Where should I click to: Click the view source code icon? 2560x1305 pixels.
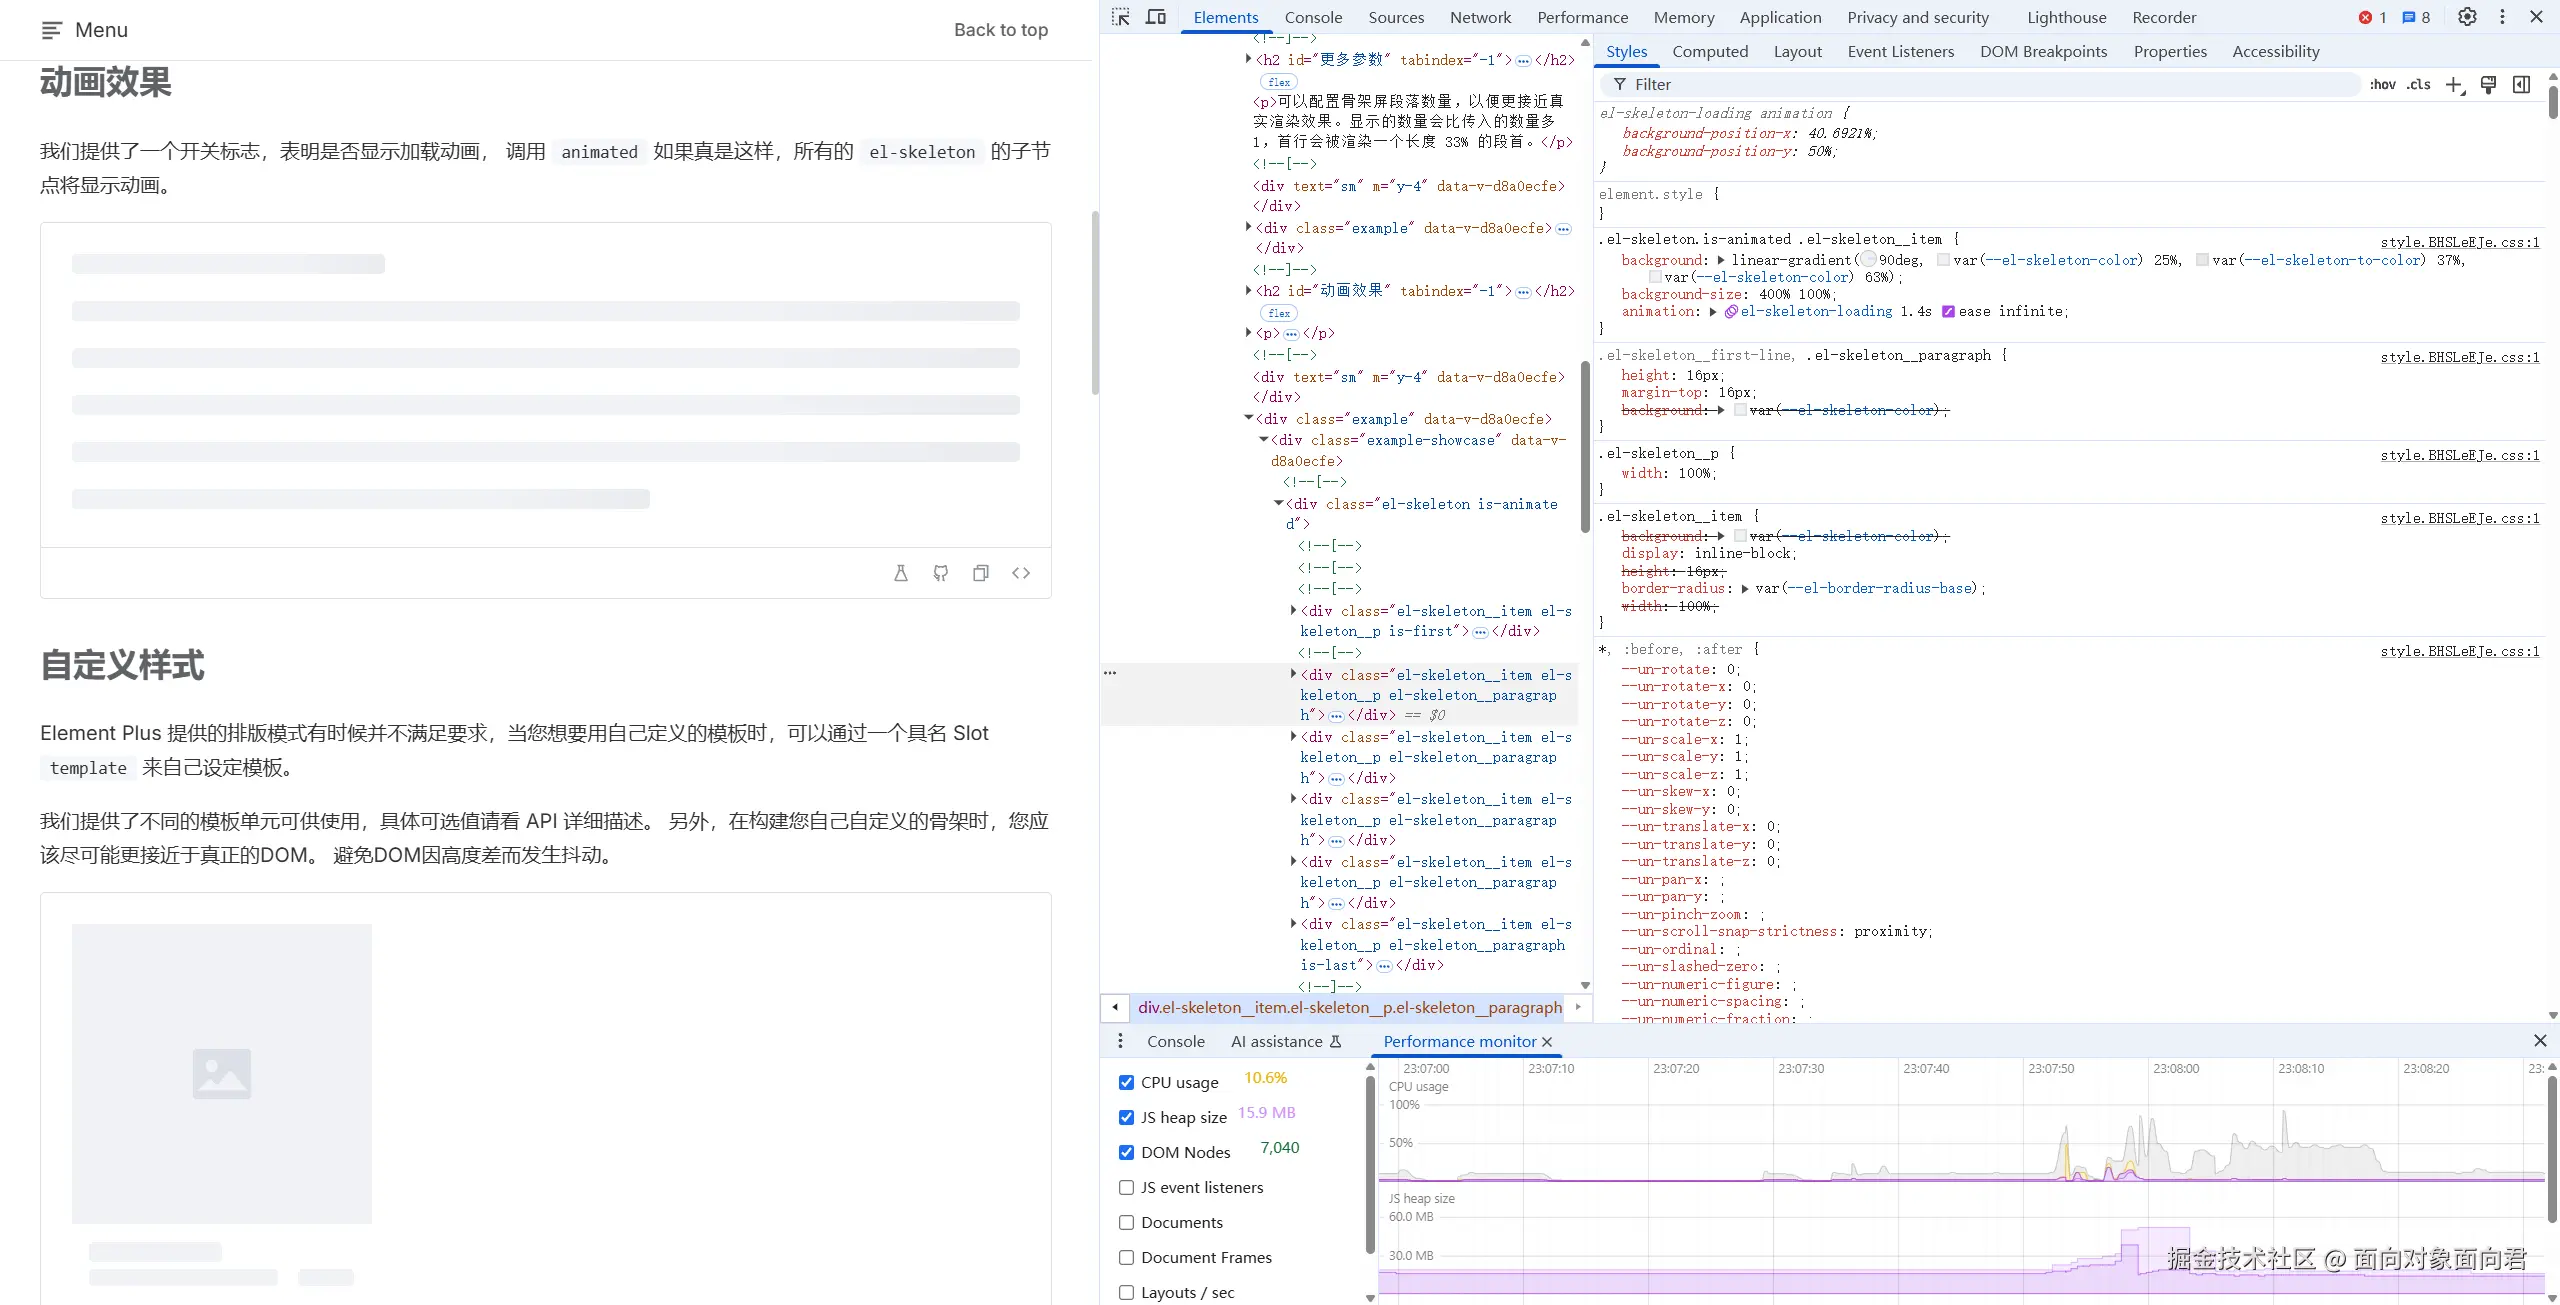pos(1021,573)
